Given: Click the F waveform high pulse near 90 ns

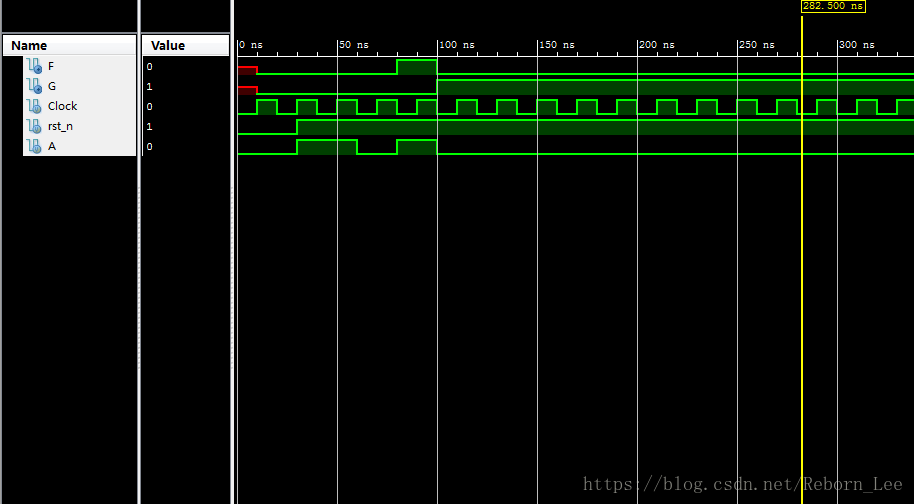Looking at the screenshot, I should (417, 67).
